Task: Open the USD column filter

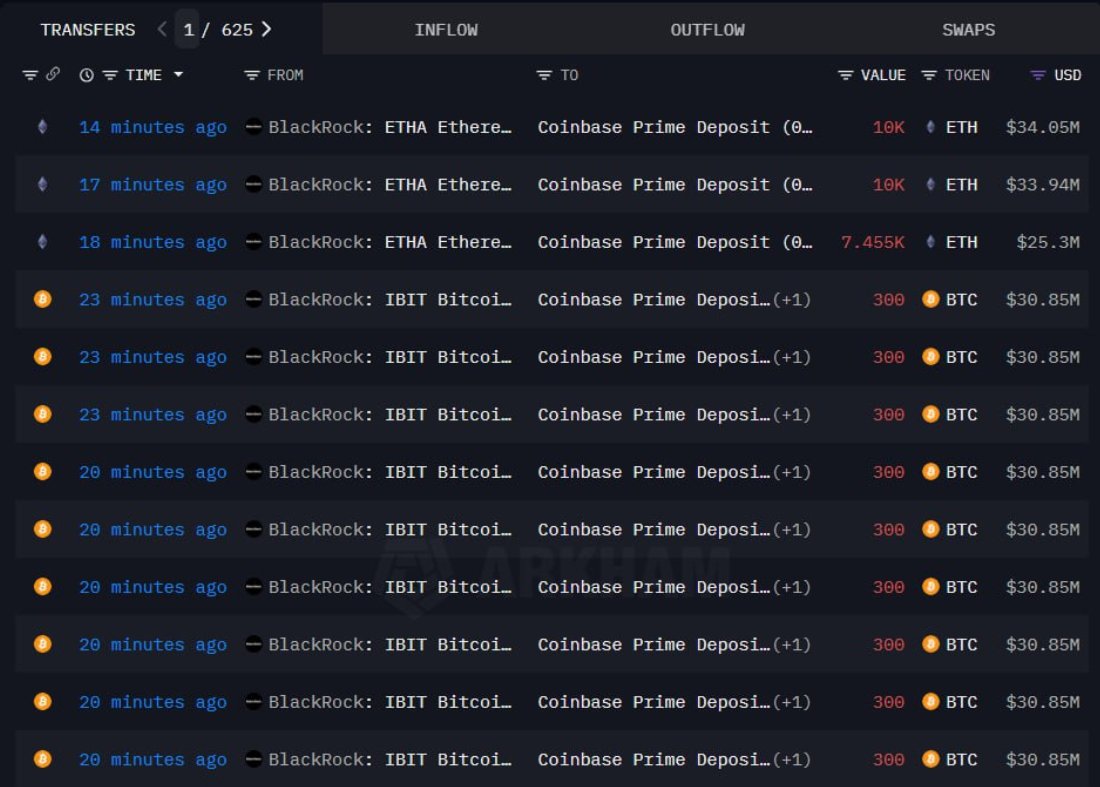Action: [x=1038, y=75]
